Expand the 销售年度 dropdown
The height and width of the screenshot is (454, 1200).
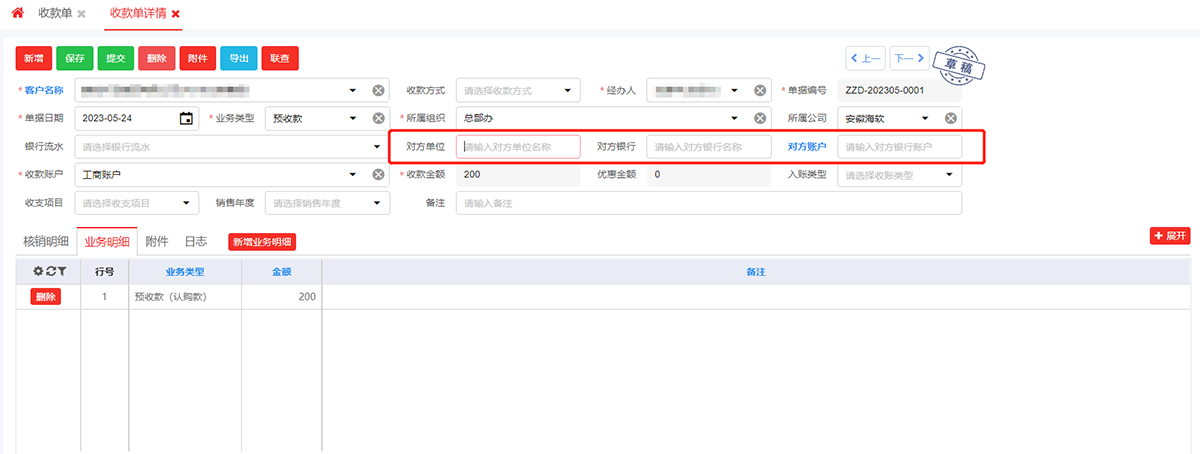tap(377, 203)
